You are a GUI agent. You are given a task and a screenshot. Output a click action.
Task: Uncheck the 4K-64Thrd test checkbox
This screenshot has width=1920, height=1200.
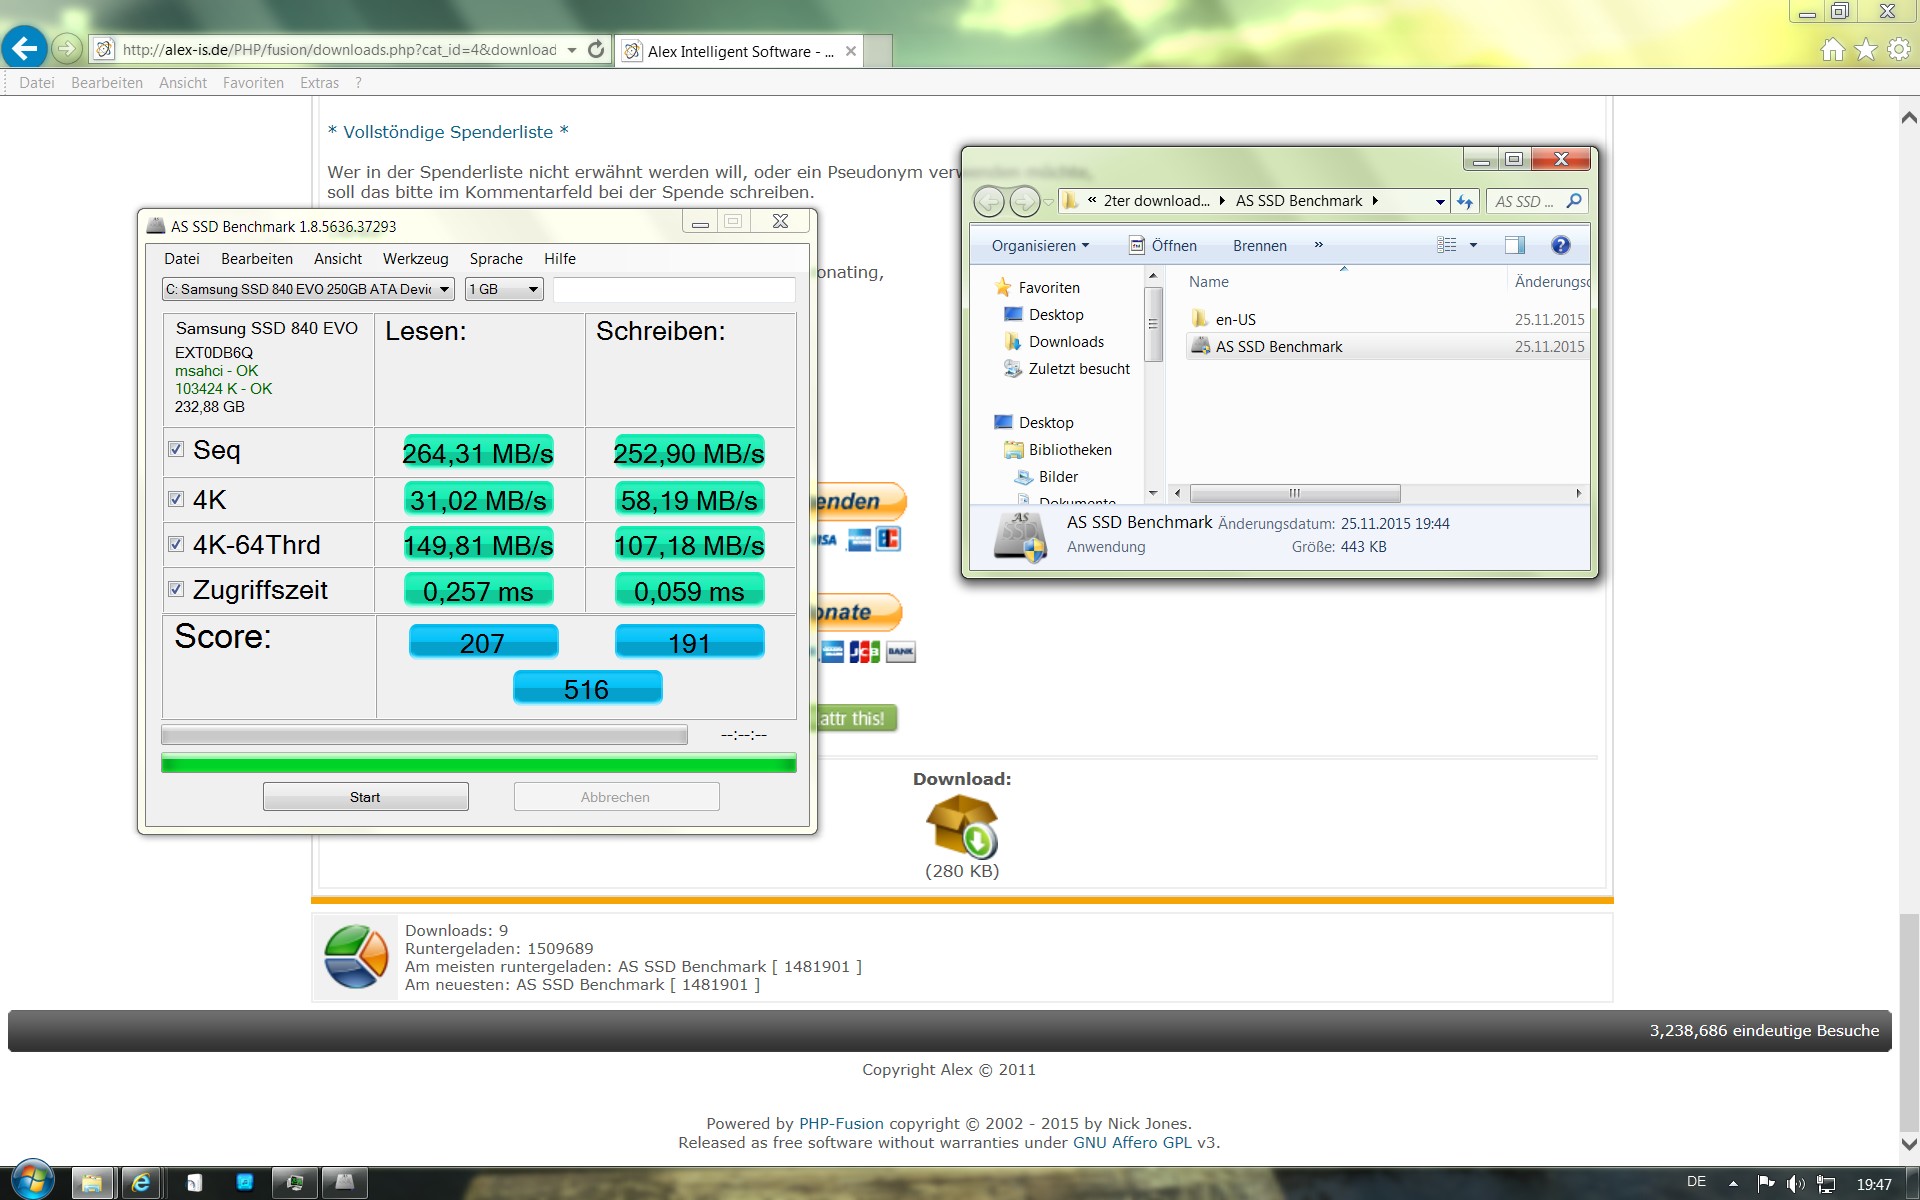pos(176,544)
